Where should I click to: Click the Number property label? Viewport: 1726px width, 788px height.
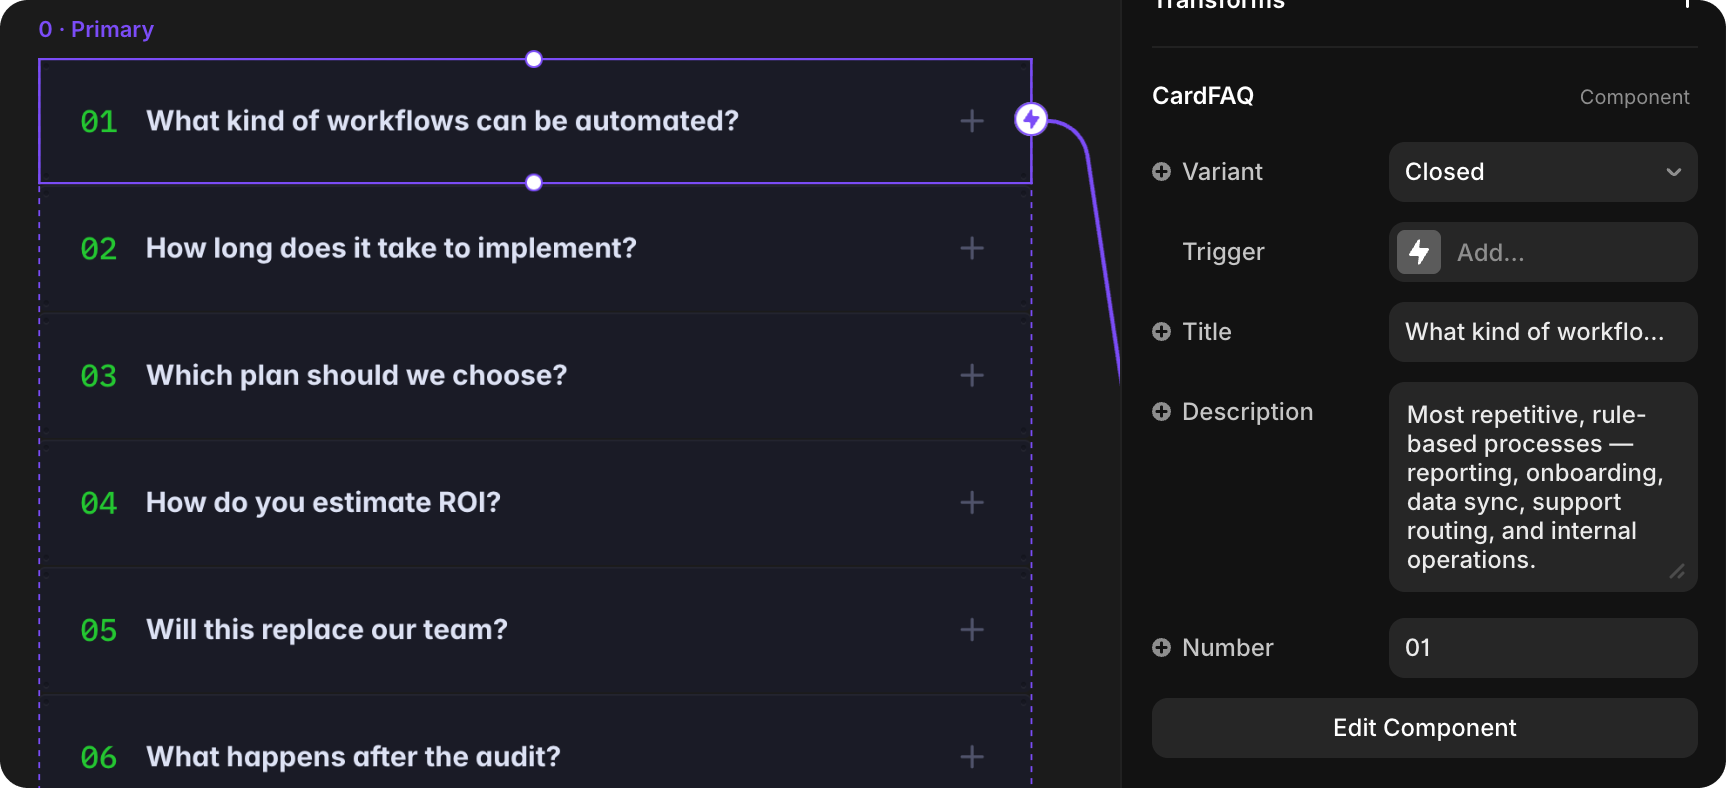click(x=1227, y=648)
